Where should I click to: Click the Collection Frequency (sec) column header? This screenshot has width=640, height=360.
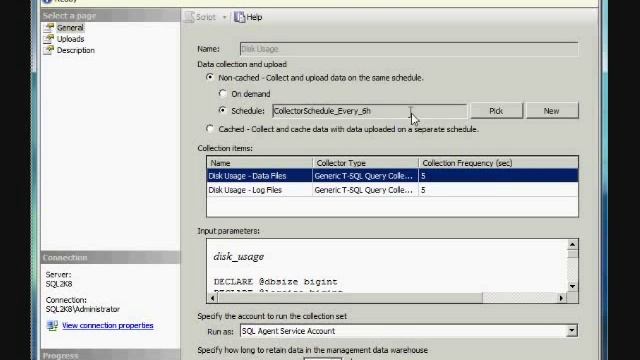(498, 163)
